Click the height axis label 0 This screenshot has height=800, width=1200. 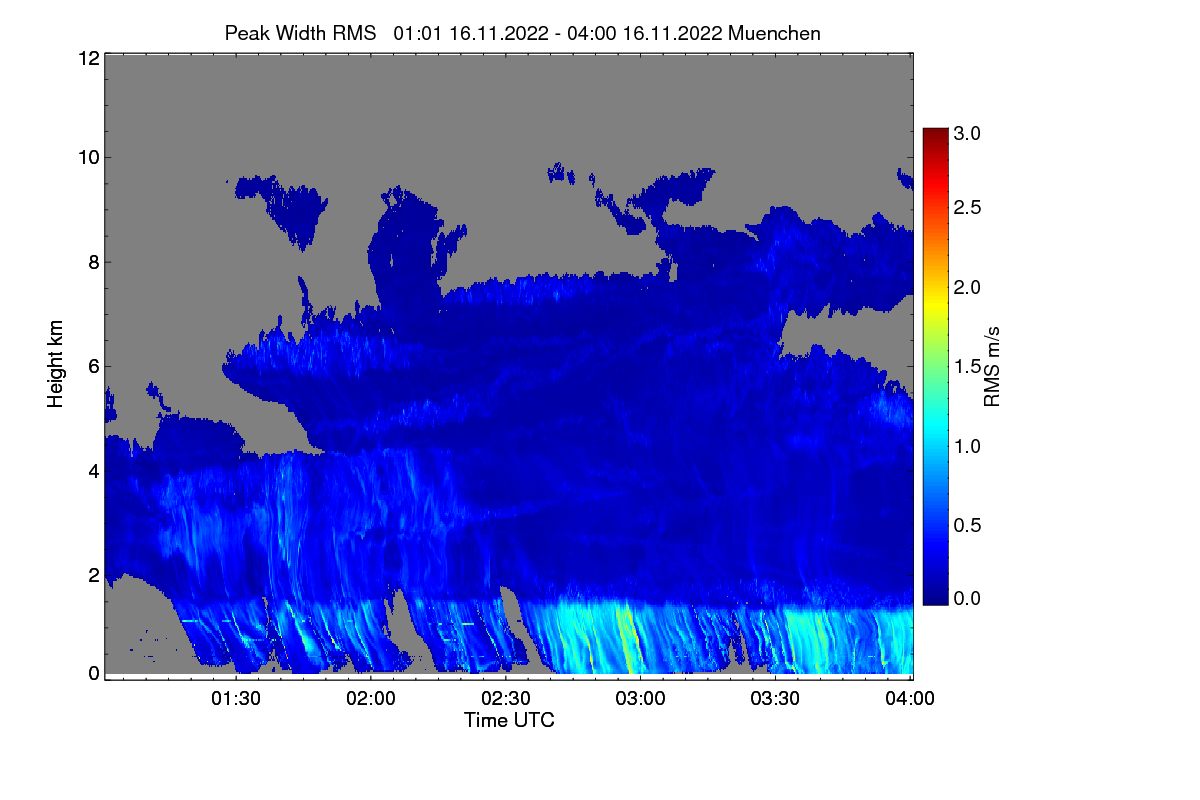click(93, 673)
